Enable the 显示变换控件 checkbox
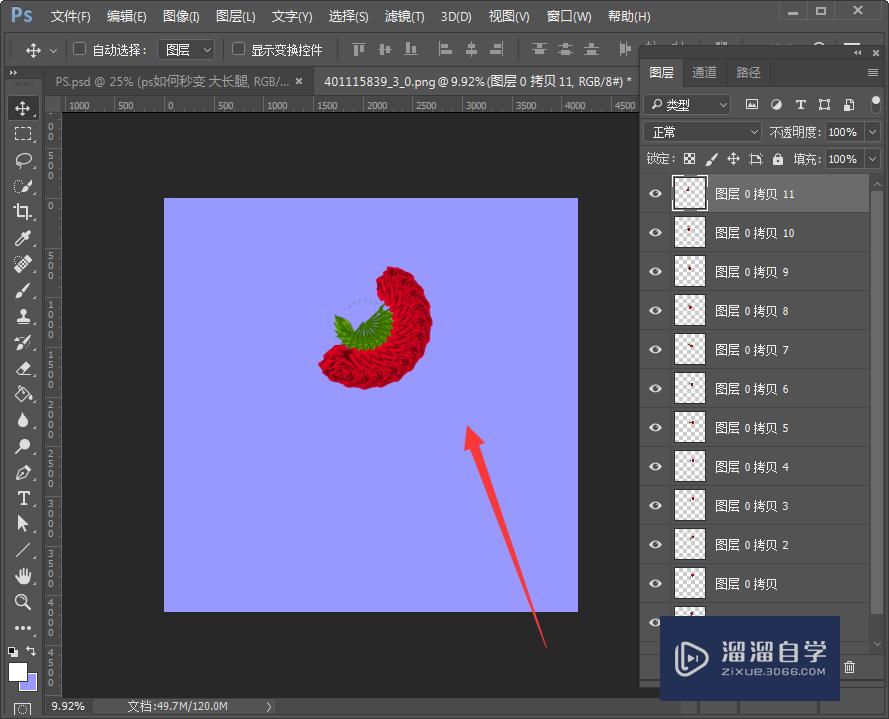Screen dimensions: 889x719 [x=238, y=49]
